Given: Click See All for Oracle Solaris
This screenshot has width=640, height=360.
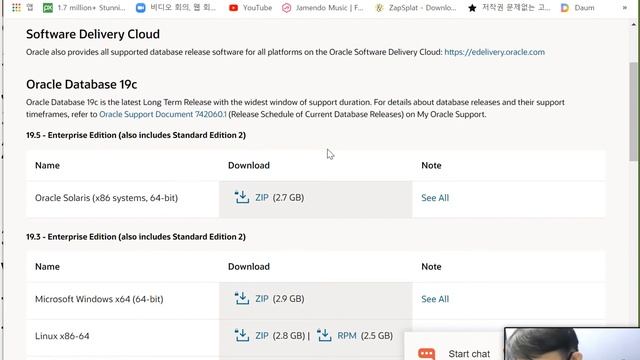Looking at the screenshot, I should 435,198.
